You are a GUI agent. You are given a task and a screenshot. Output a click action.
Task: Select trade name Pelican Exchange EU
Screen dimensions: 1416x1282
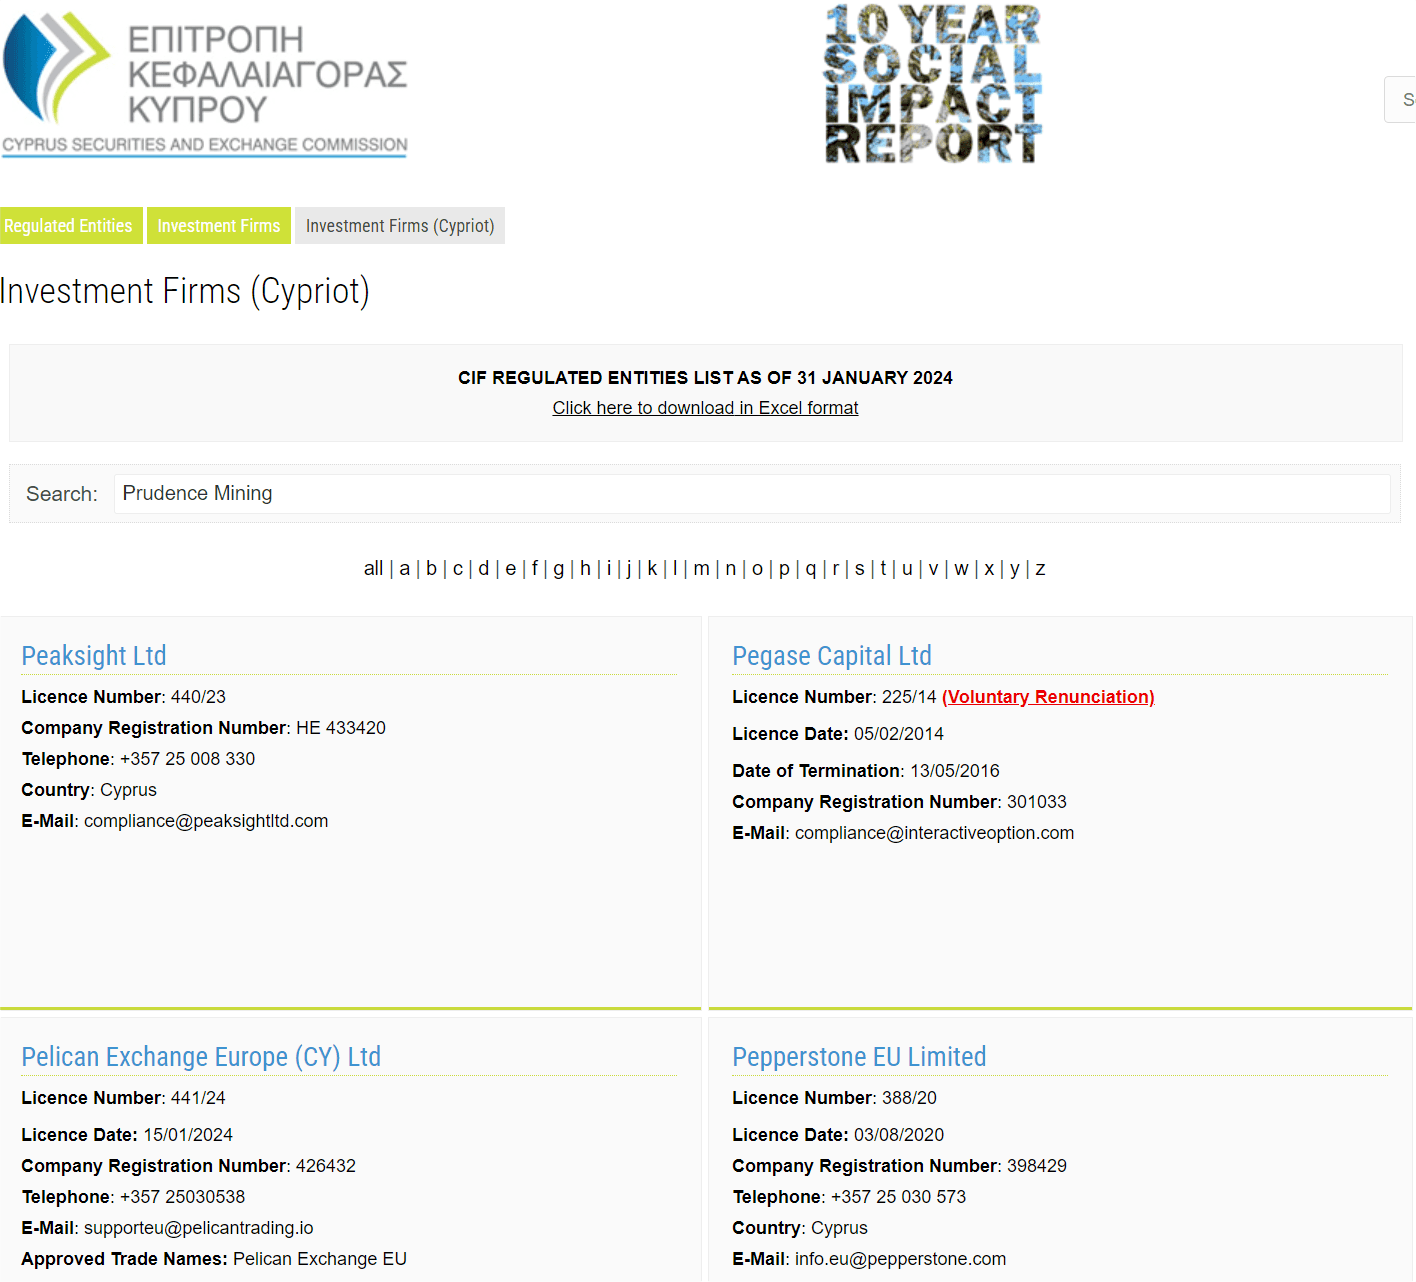pyautogui.click(x=320, y=1259)
